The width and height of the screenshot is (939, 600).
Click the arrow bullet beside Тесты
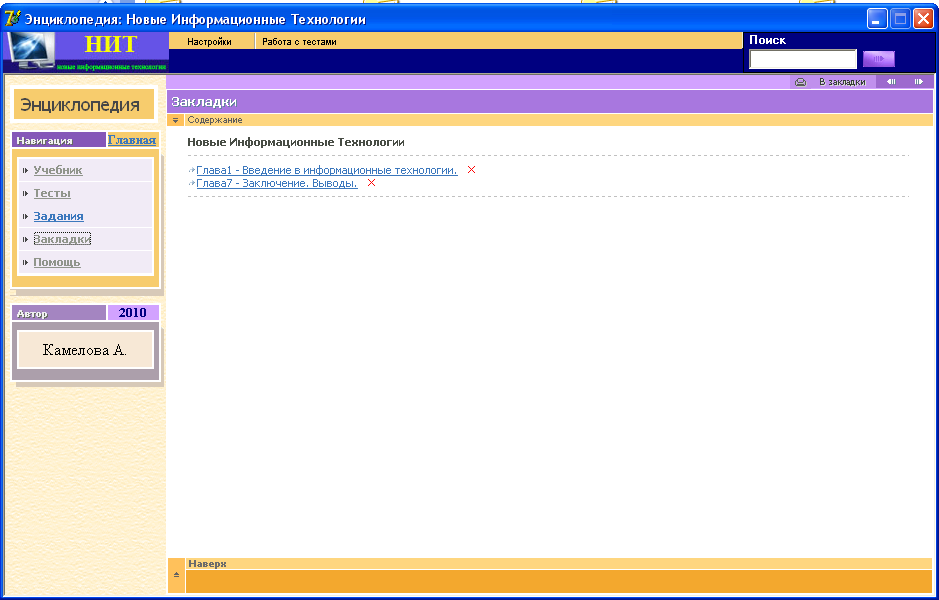tap(25, 193)
